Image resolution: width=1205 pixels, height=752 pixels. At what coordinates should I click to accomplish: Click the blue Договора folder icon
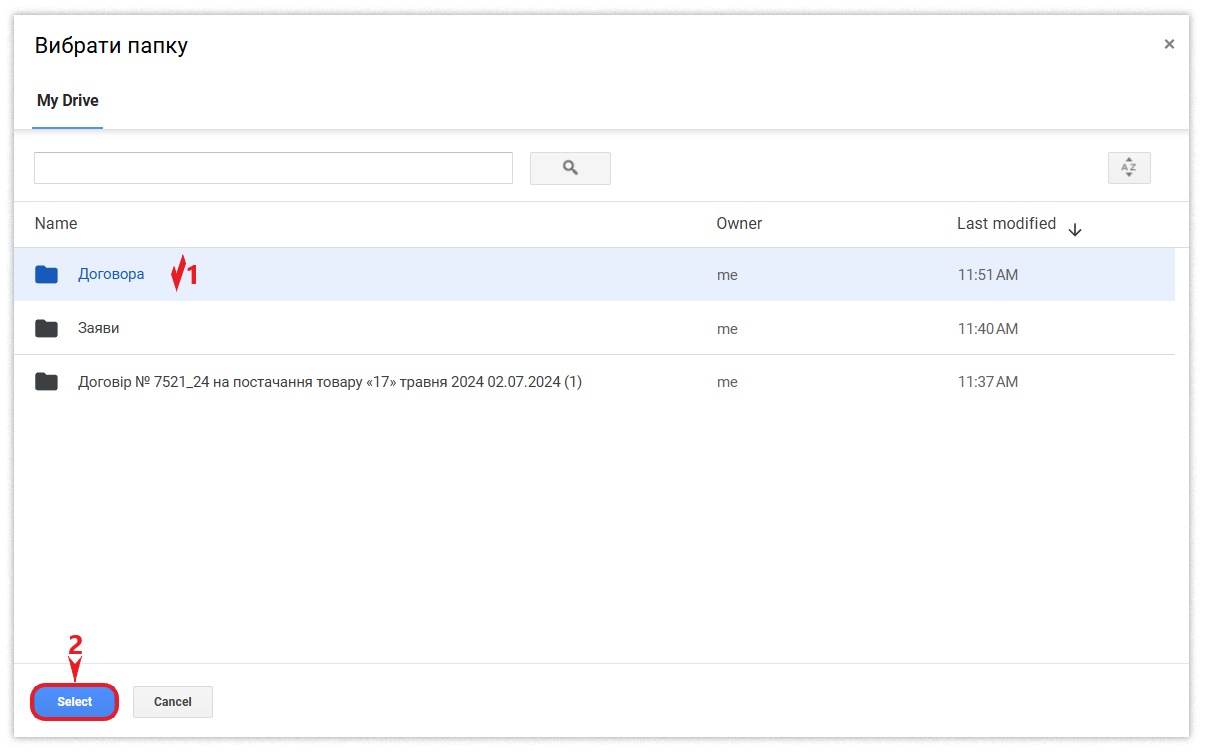(x=46, y=275)
